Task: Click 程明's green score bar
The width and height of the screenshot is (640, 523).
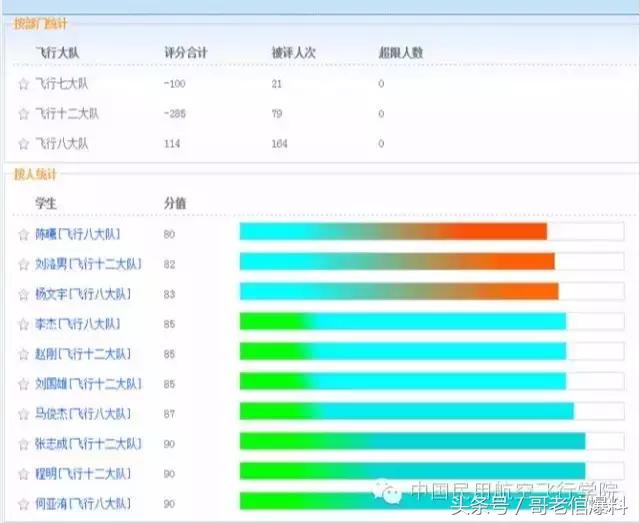Action: (413, 471)
